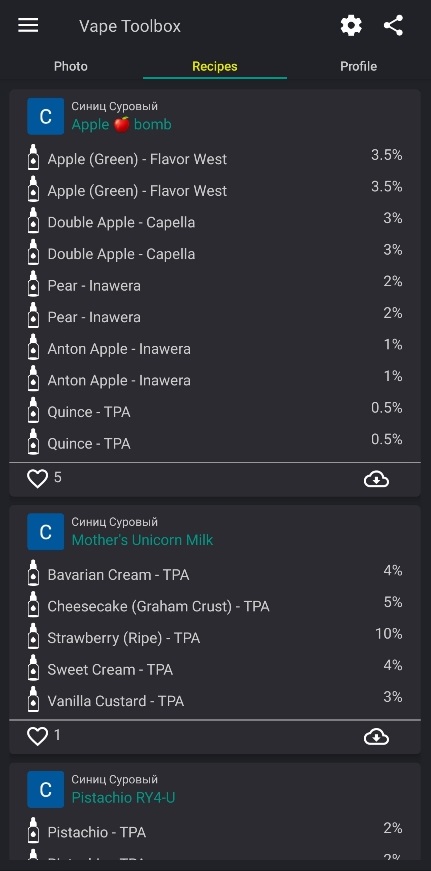Switch to the Photo tab
431x871 pixels.
tap(71, 66)
